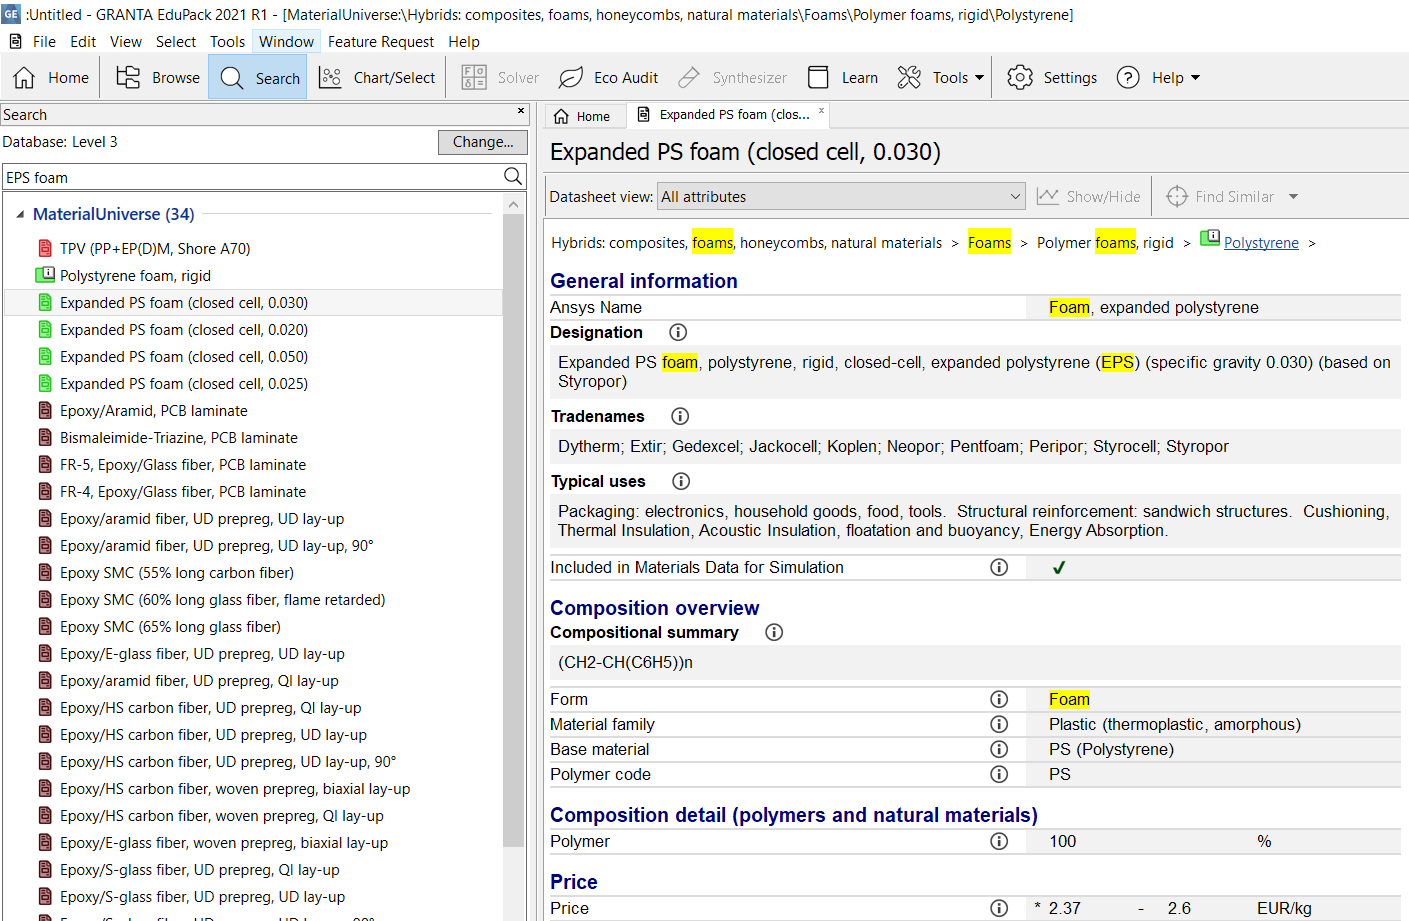Open Epoxy/Aramid, PCB laminate record
1409x921 pixels.
click(153, 411)
